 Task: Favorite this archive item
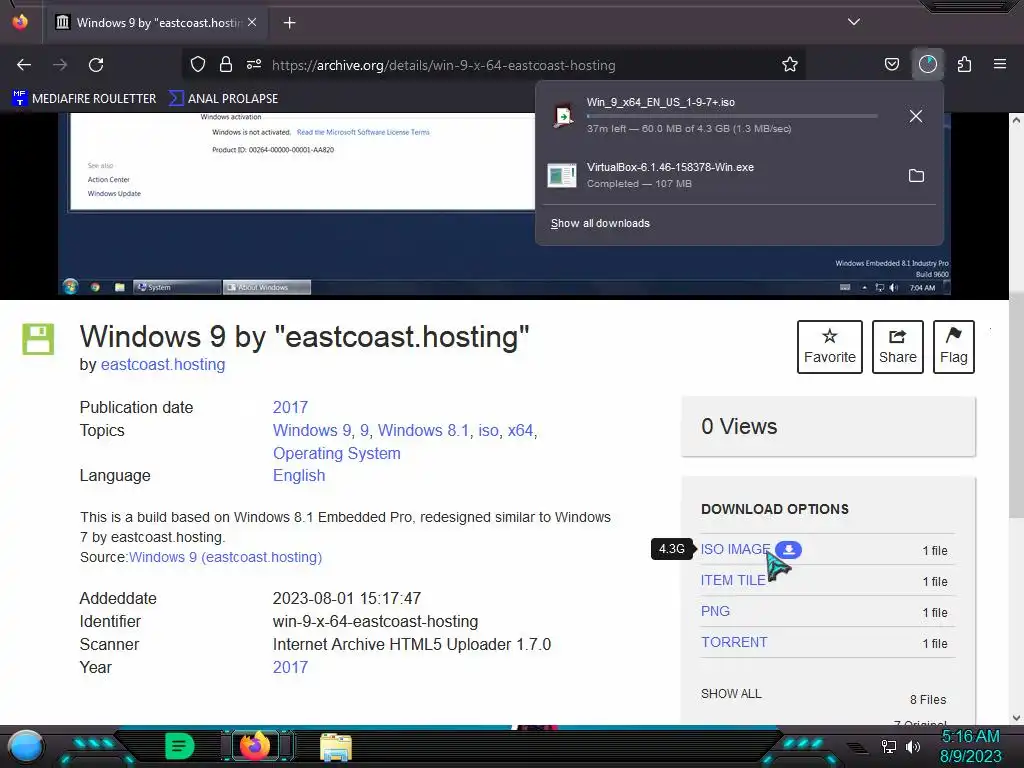829,347
